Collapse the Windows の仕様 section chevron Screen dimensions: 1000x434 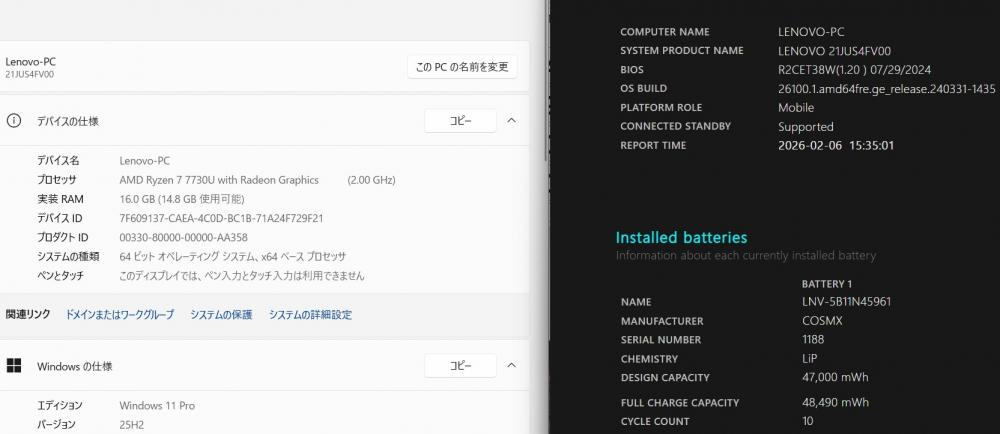tap(511, 366)
